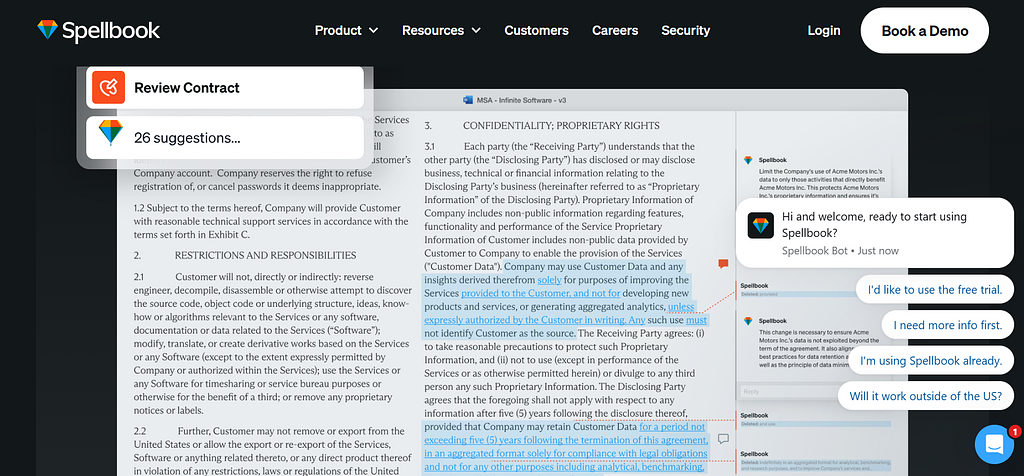This screenshot has width=1024, height=476.
Task: Choose "I need more info first." reply
Action: pos(948,325)
